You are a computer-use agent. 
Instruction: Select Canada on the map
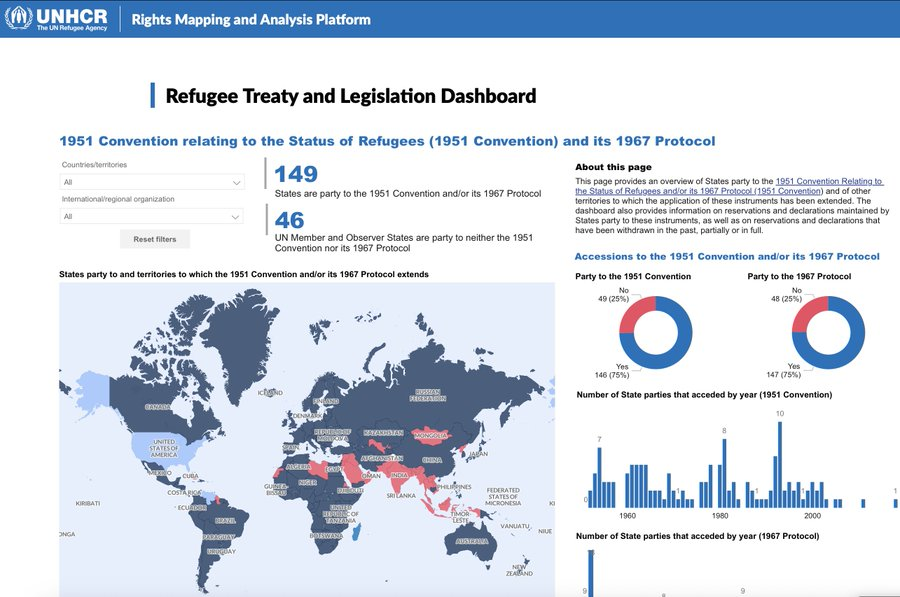[x=157, y=407]
